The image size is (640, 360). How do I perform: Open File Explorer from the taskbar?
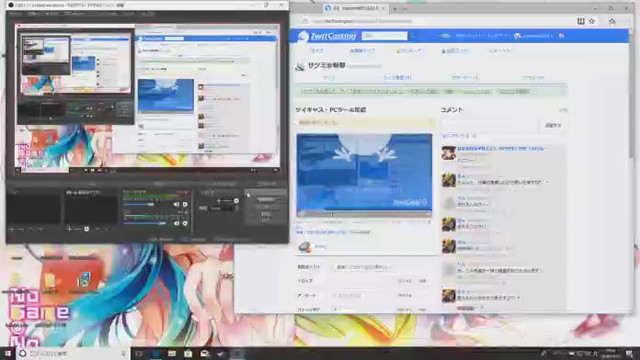tap(172, 353)
